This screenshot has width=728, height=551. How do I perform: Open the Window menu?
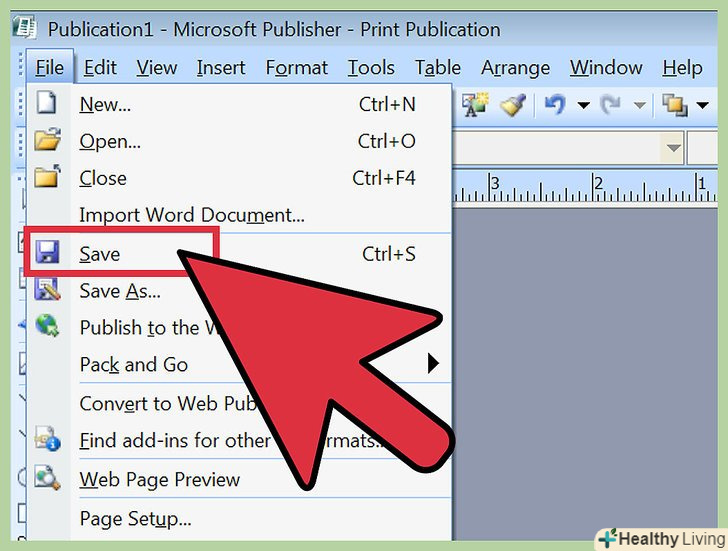coord(606,68)
